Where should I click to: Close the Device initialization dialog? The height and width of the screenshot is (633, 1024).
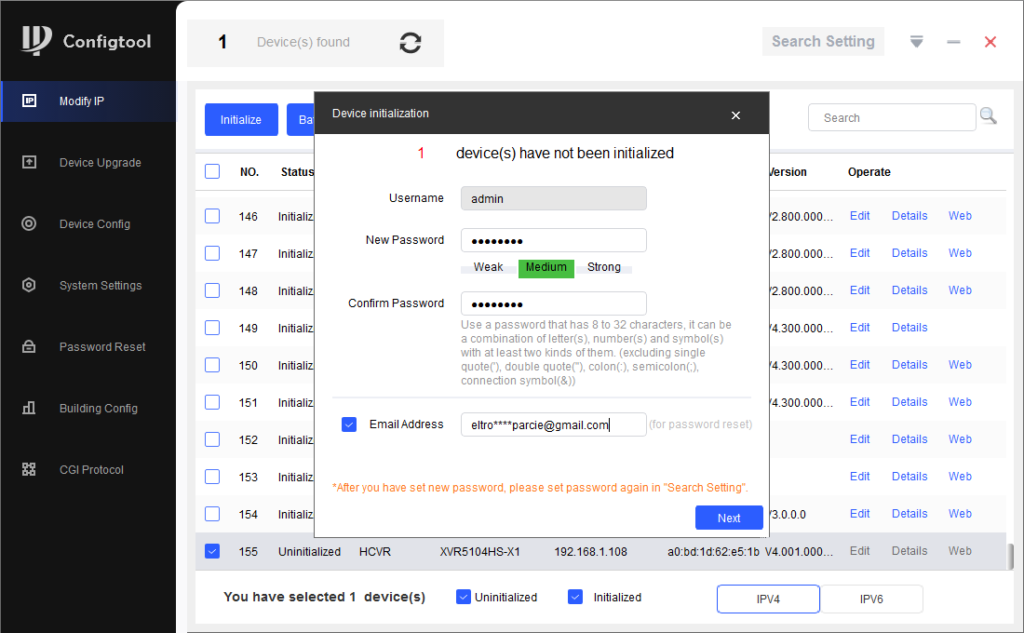click(736, 115)
